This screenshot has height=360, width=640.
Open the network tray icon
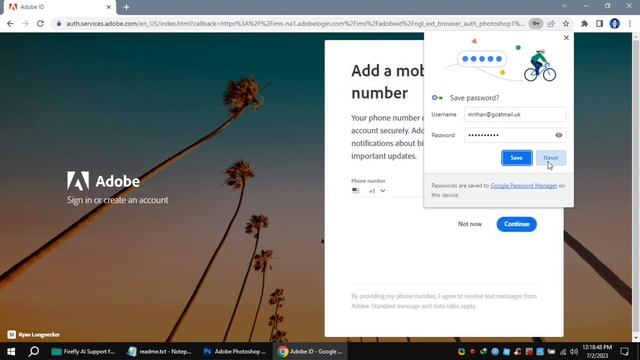click(x=563, y=351)
